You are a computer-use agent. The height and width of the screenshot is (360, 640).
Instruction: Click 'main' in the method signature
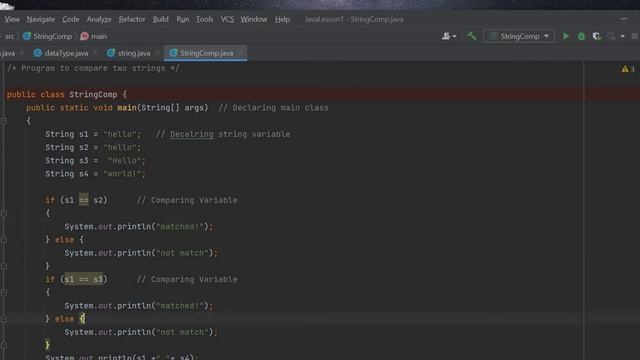[x=127, y=108]
